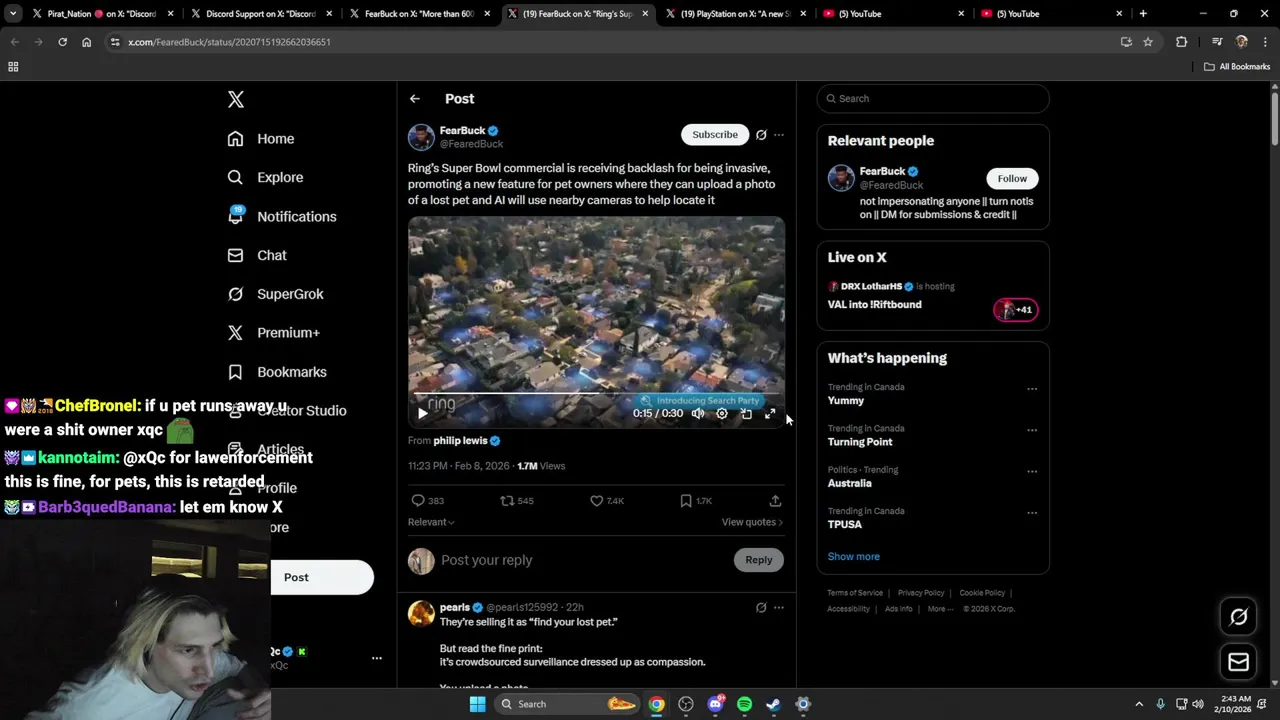1280x720 pixels.
Task: Open DRX LotharHS live broadcast
Action: 933,296
